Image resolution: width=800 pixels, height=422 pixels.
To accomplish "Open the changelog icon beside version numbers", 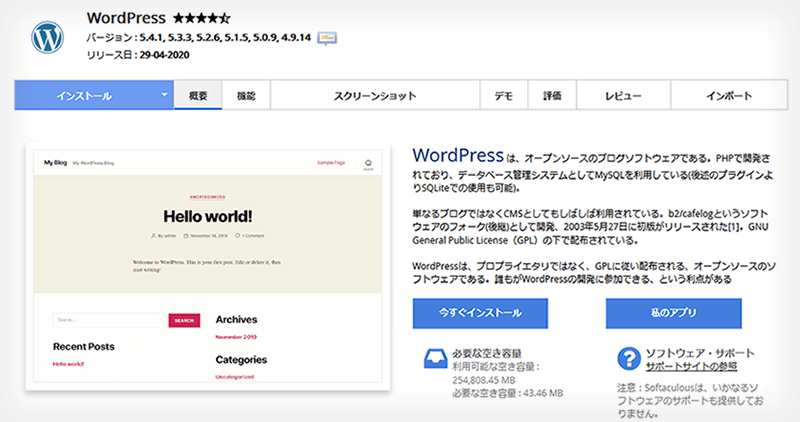I will tap(327, 38).
